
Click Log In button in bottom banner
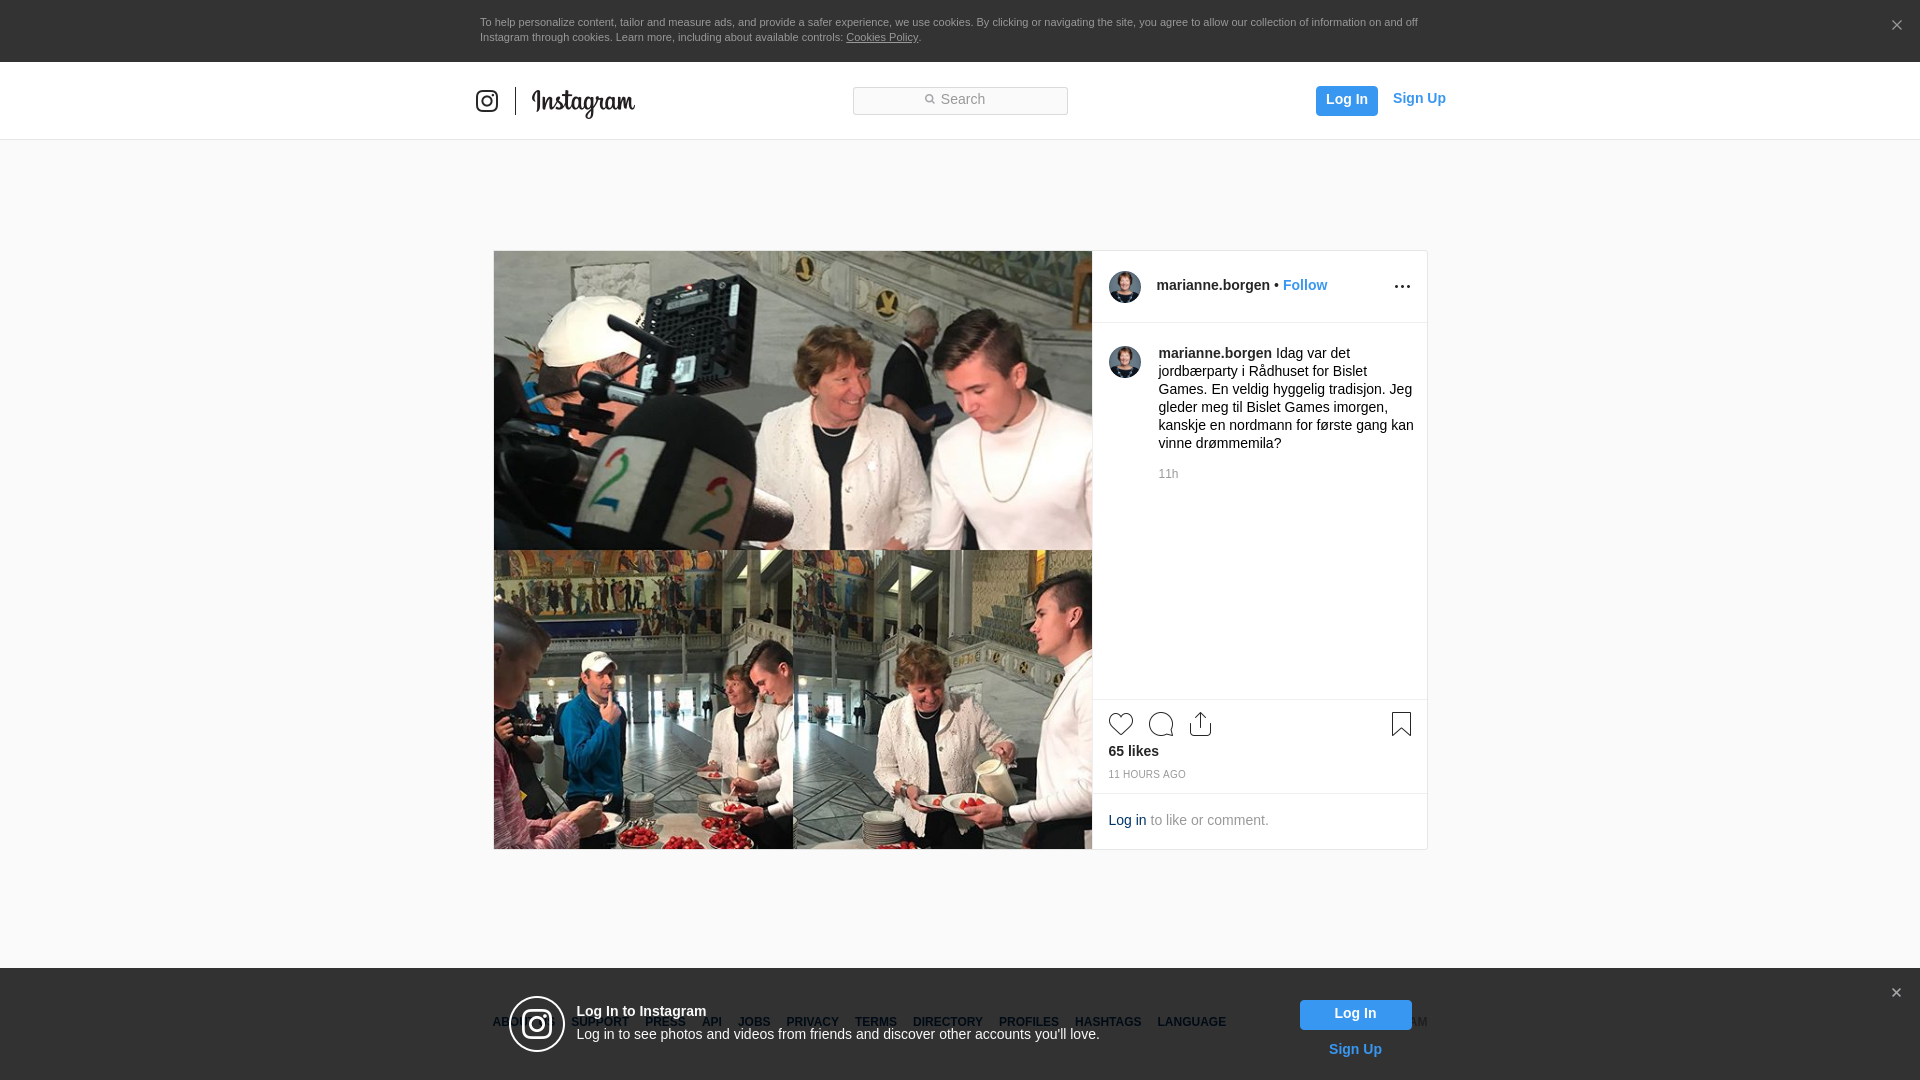click(1355, 1015)
